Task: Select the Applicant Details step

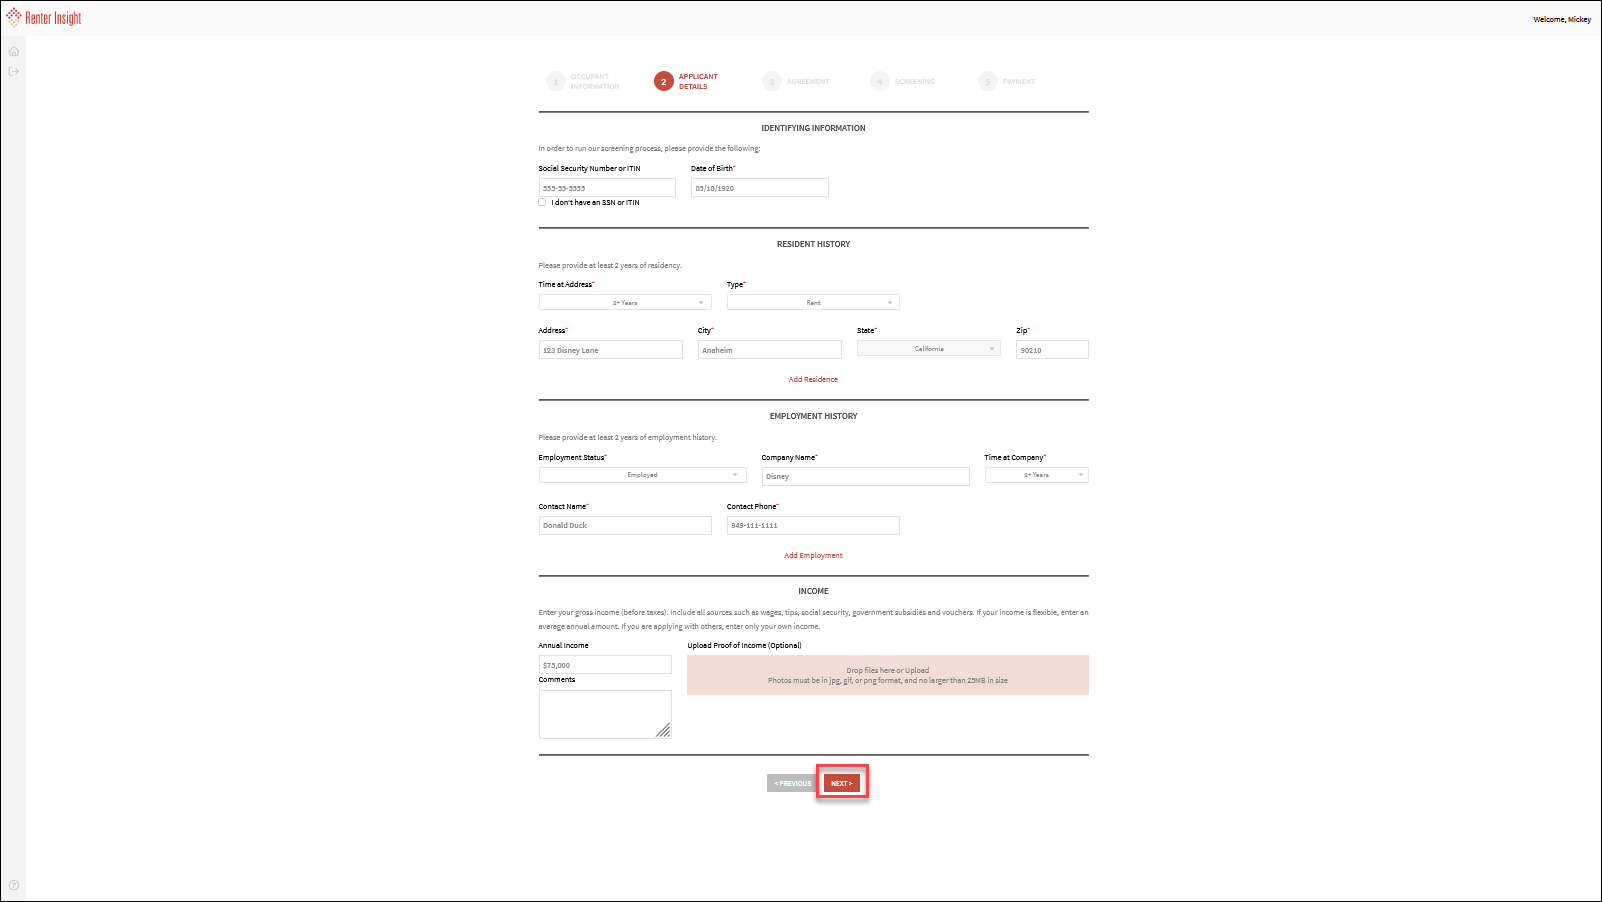Action: [x=687, y=81]
